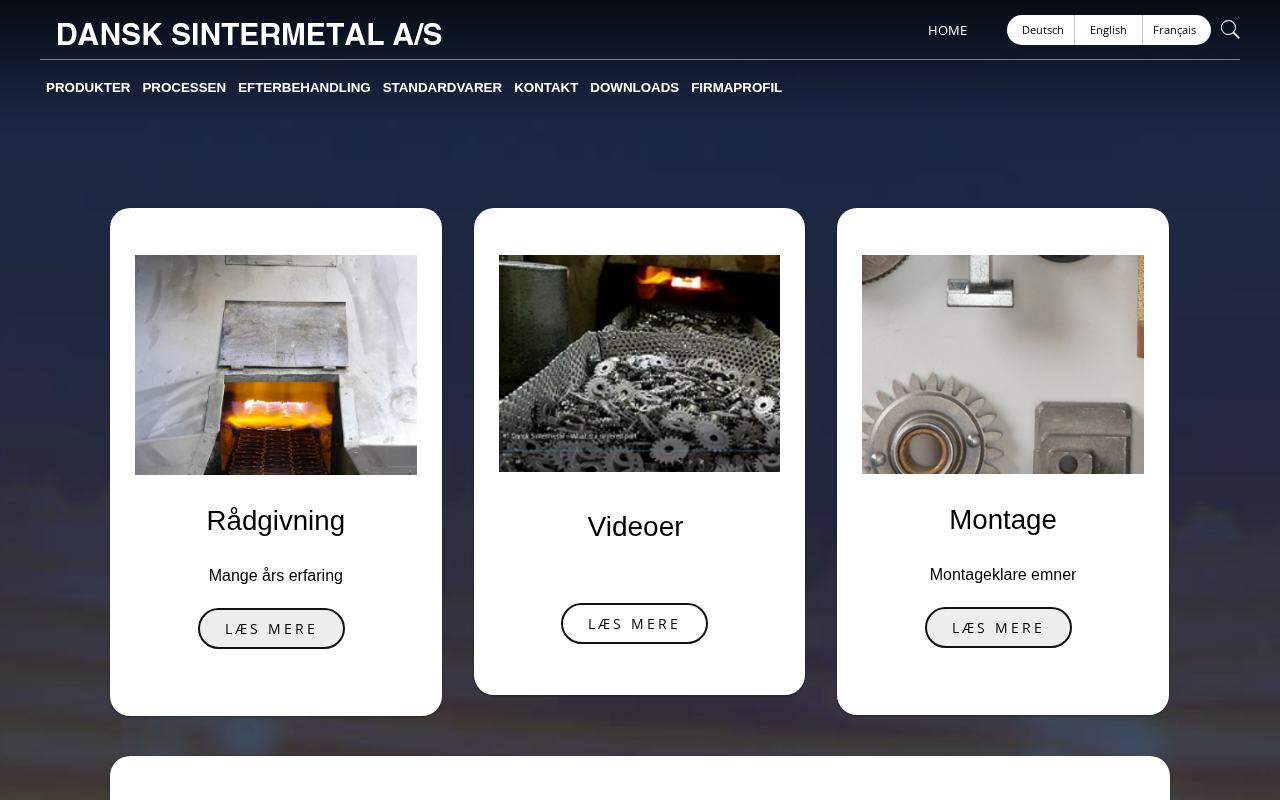The height and width of the screenshot is (800, 1280).
Task: Open the DOWNLOADS menu item
Action: [x=634, y=88]
